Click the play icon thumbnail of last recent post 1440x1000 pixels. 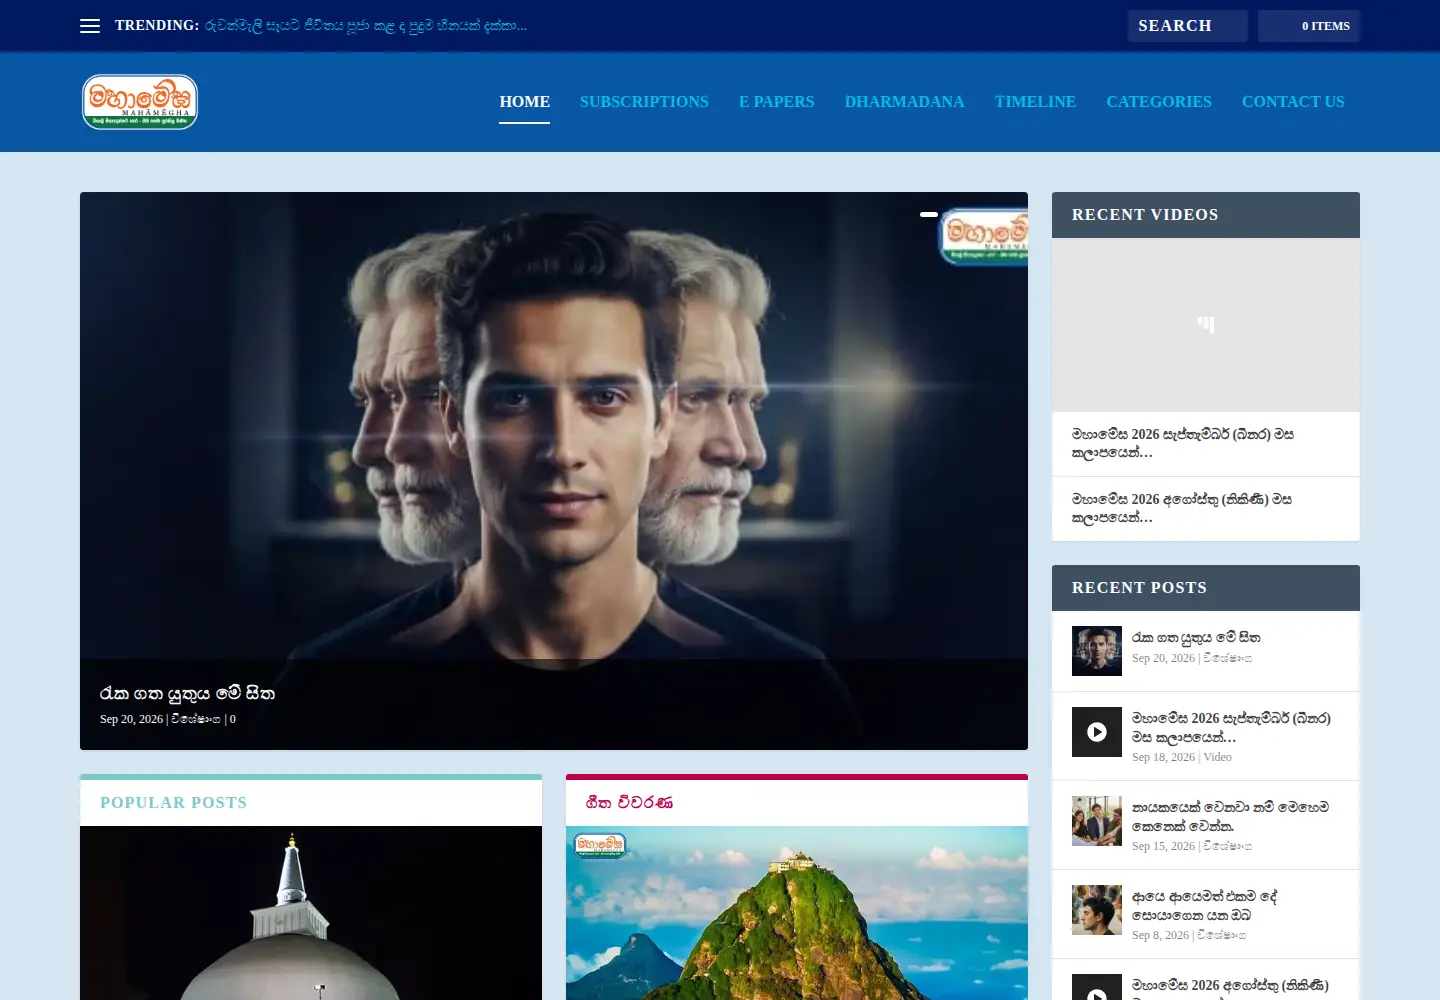(1097, 987)
